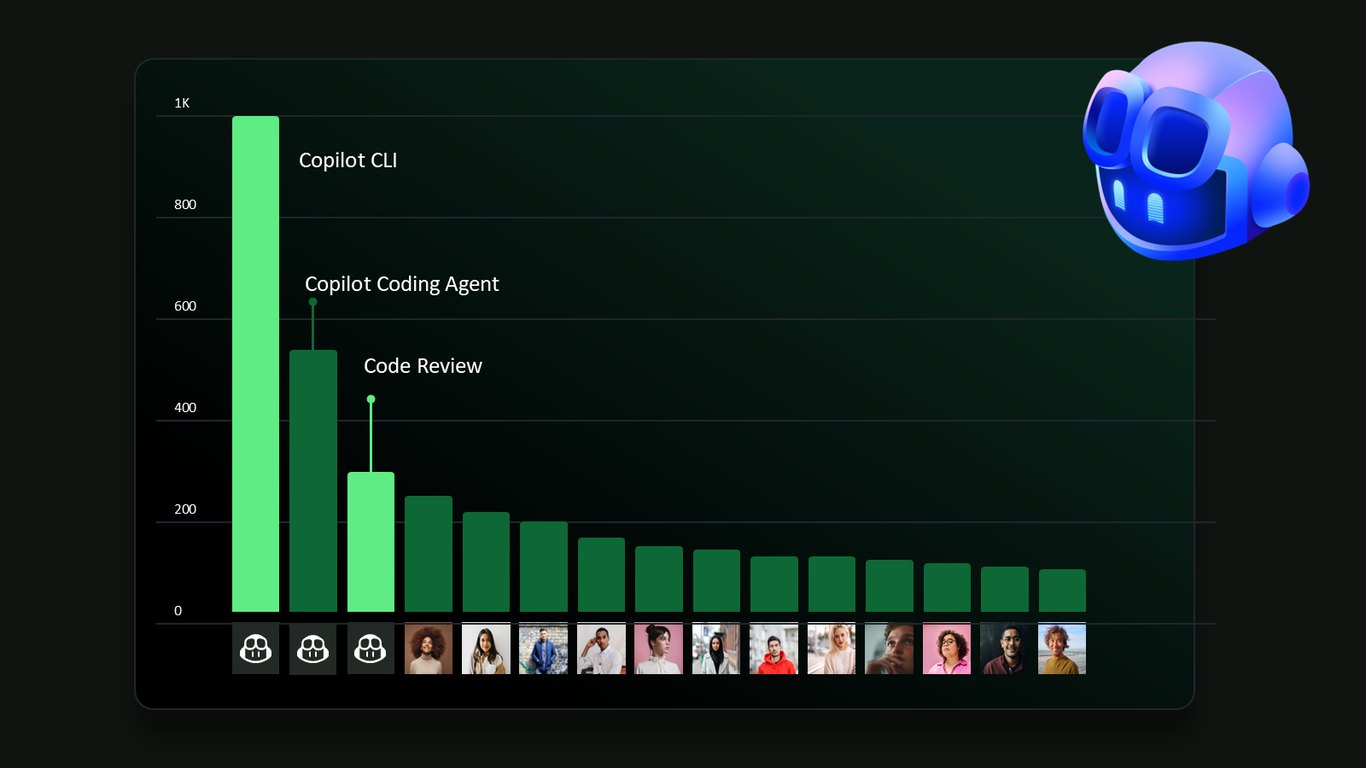The width and height of the screenshot is (1366, 768).
Task: Click the Copilot icon under the Coding Agent bar
Action: pos(313,649)
